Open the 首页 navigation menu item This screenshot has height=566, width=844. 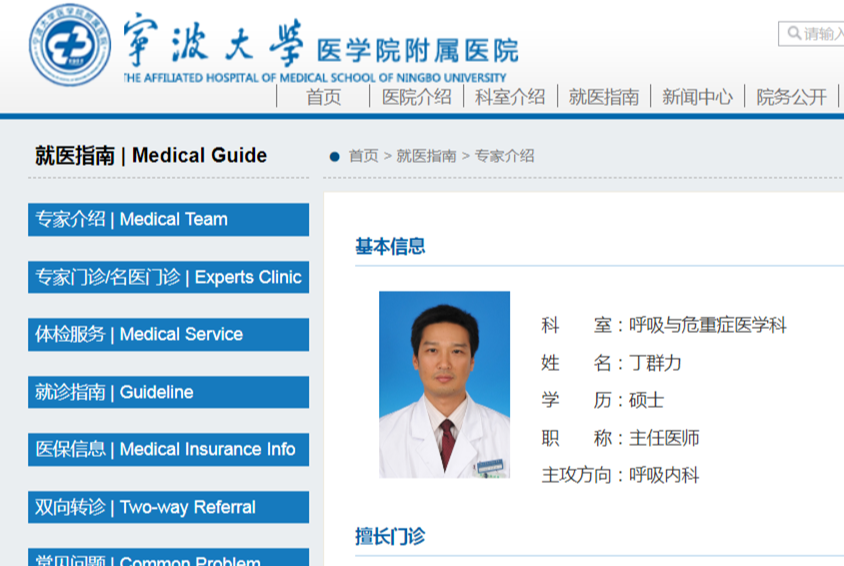pos(323,97)
